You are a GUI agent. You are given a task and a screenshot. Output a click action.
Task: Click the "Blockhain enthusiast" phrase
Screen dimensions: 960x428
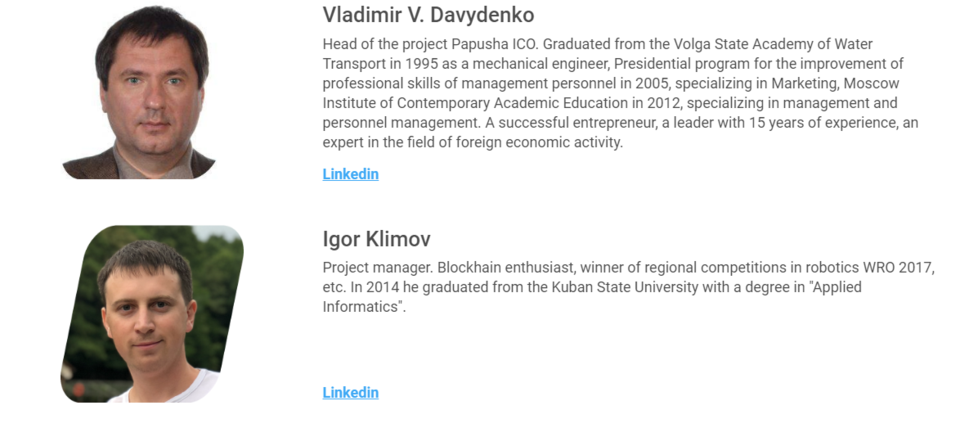coord(506,268)
